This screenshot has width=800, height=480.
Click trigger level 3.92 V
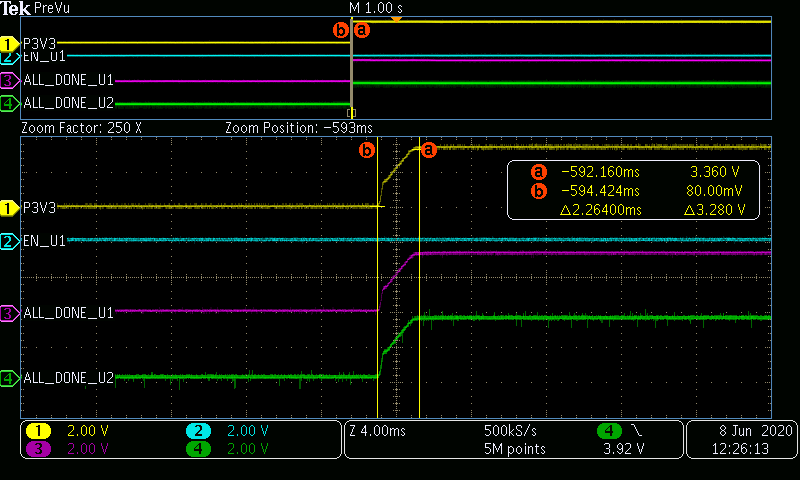point(623,449)
